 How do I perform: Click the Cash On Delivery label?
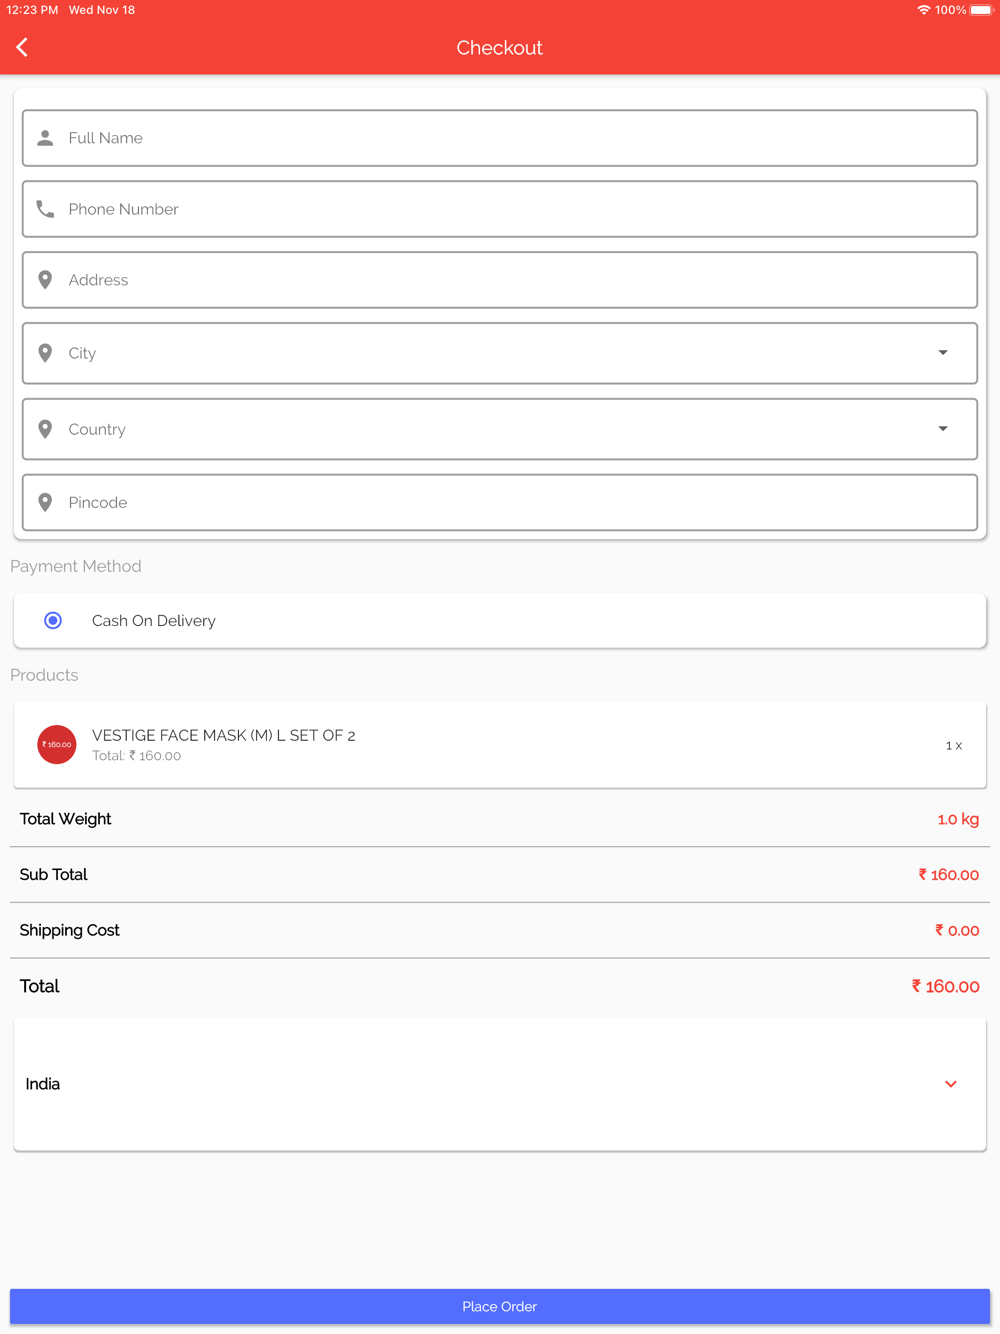pyautogui.click(x=154, y=621)
